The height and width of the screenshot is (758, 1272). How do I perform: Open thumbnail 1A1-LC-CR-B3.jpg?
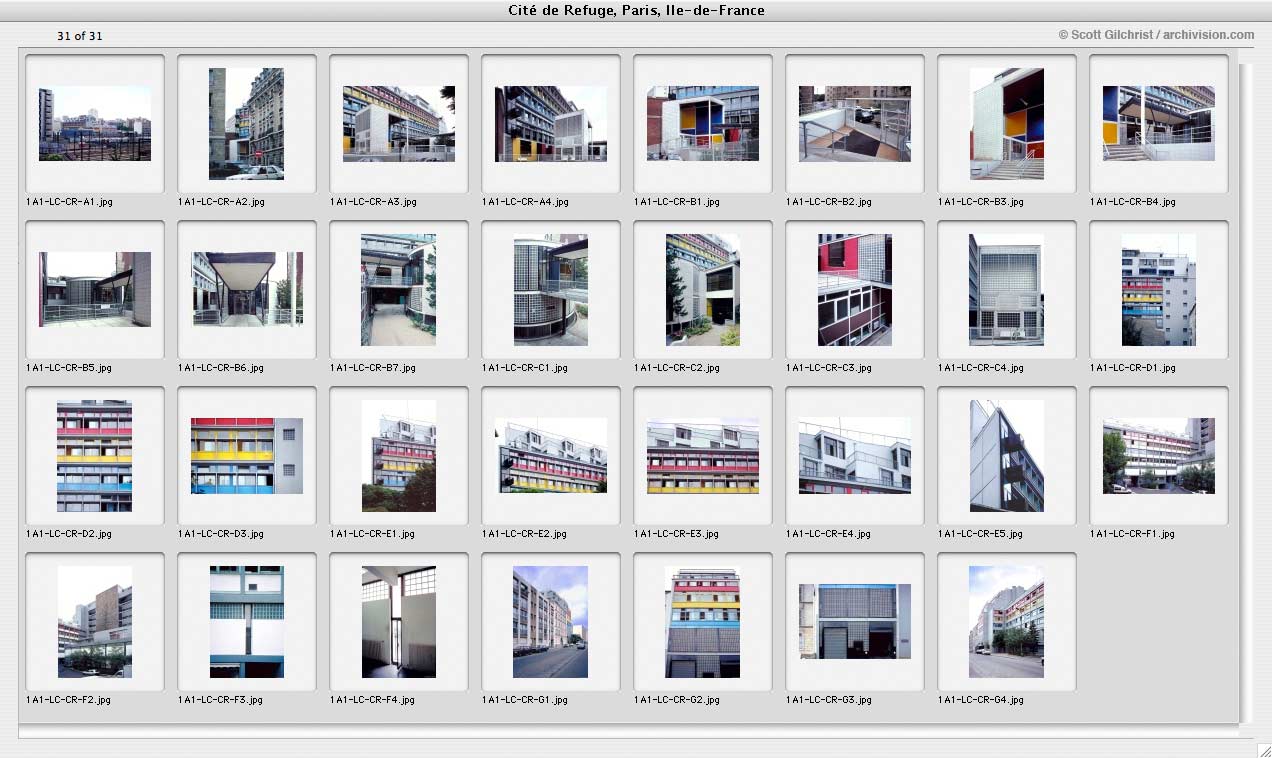[1007, 124]
